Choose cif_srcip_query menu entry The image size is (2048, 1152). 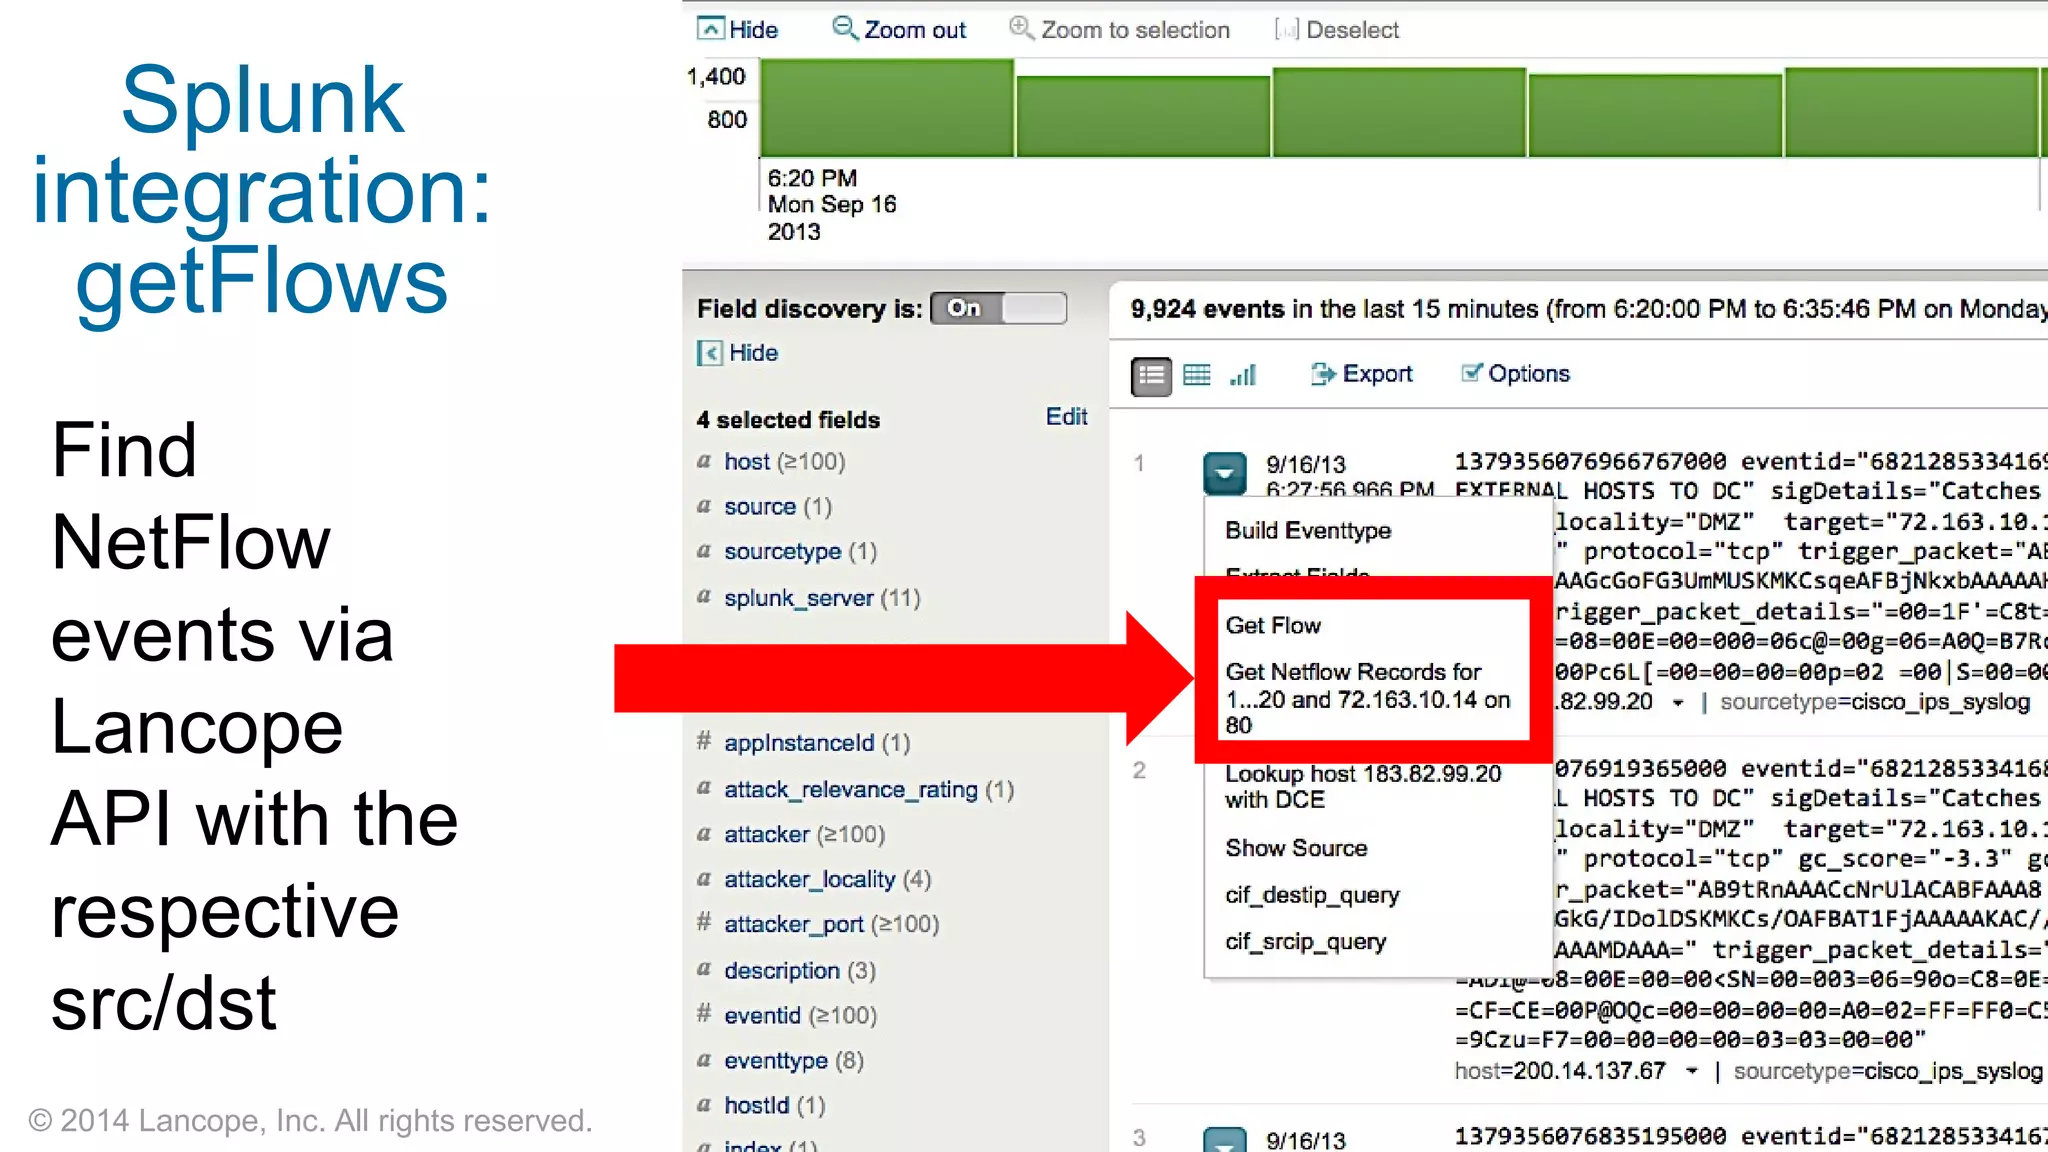click(x=1305, y=942)
